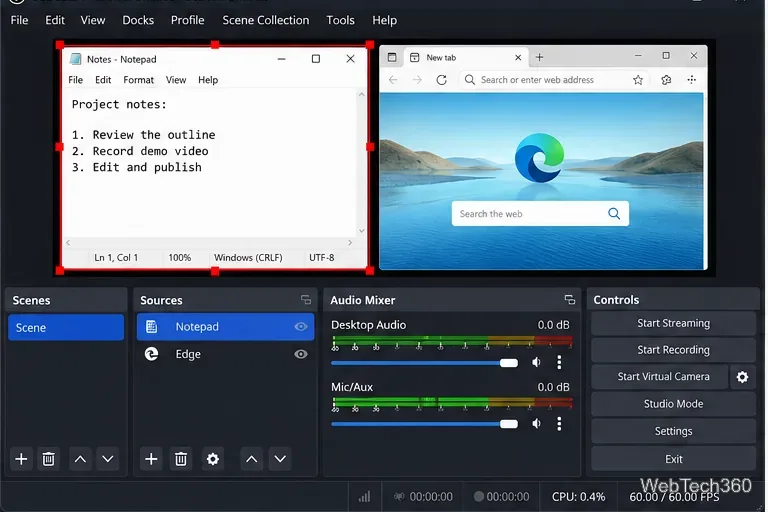Click CPU: 0.4% in status bar
768x512 pixels.
click(x=578, y=497)
